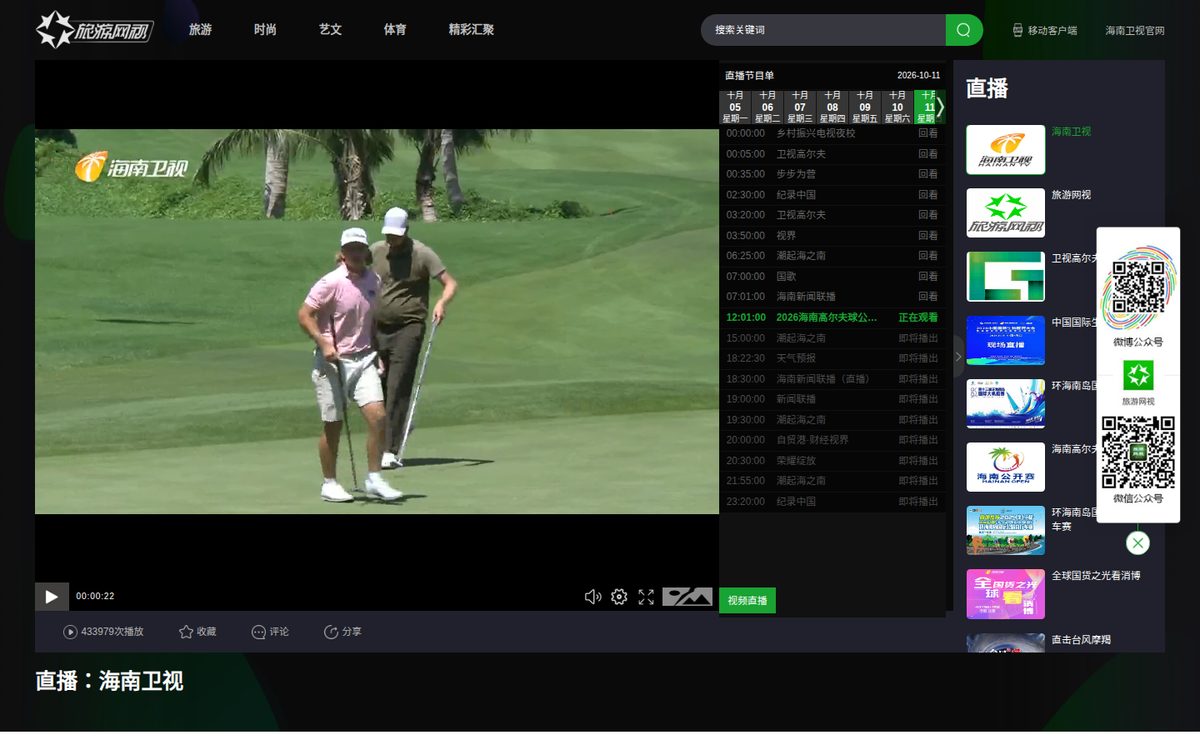This screenshot has height=750, width=1200.
Task: Close the floating QR code panel
Action: (x=1138, y=543)
